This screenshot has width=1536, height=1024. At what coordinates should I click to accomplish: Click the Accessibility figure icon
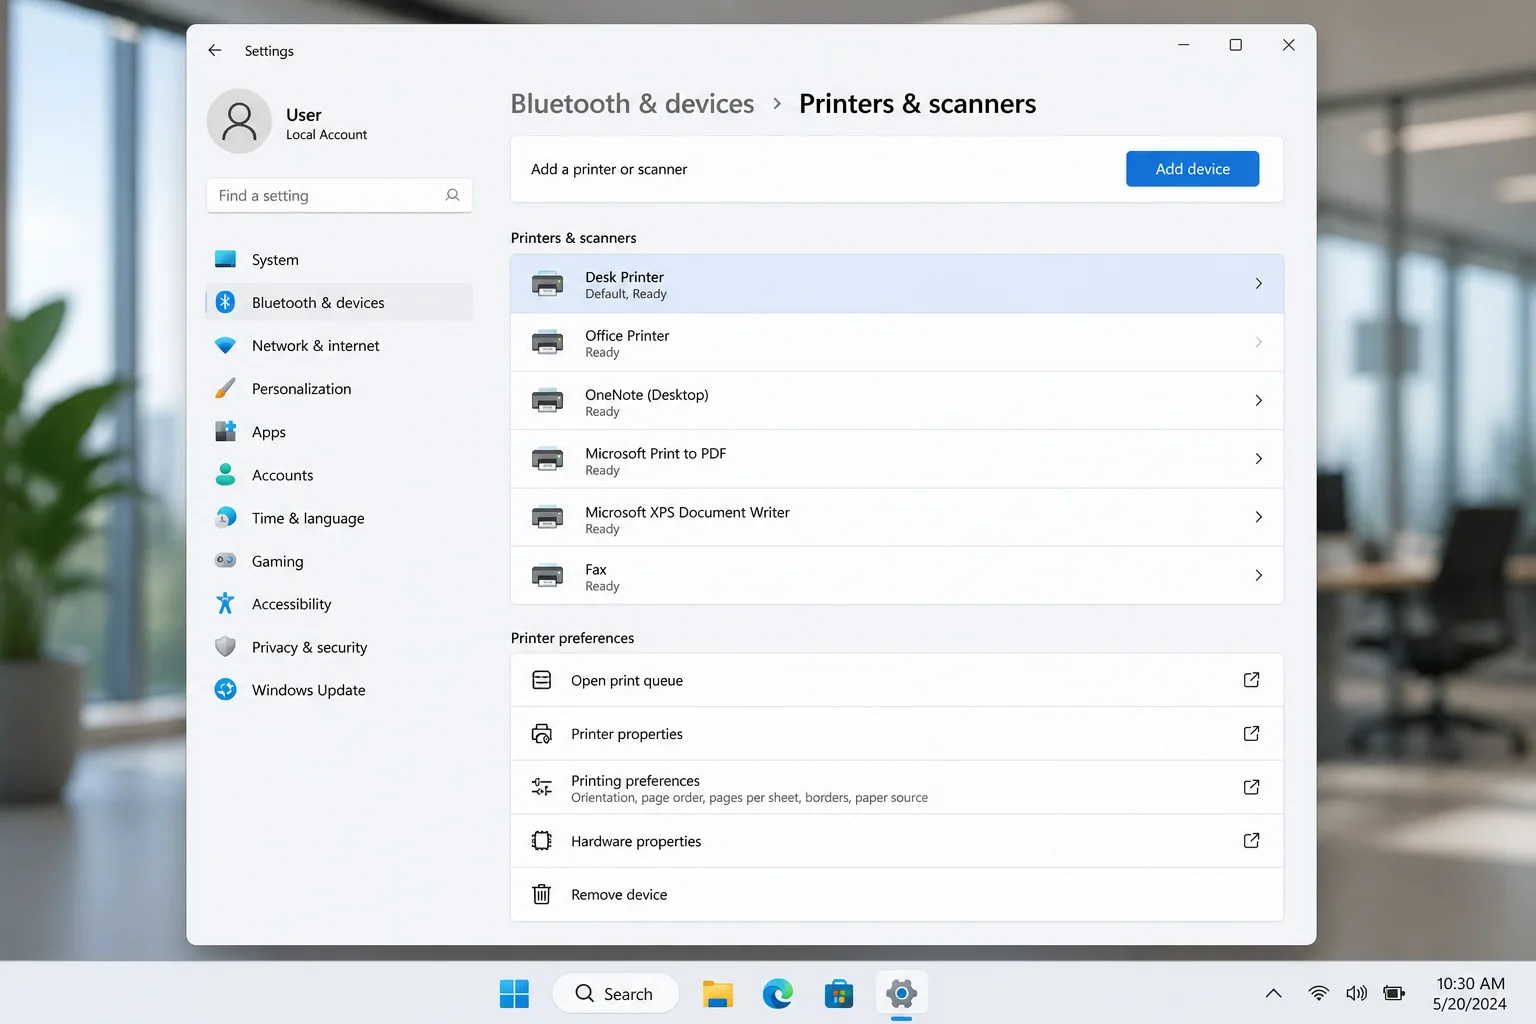(226, 603)
